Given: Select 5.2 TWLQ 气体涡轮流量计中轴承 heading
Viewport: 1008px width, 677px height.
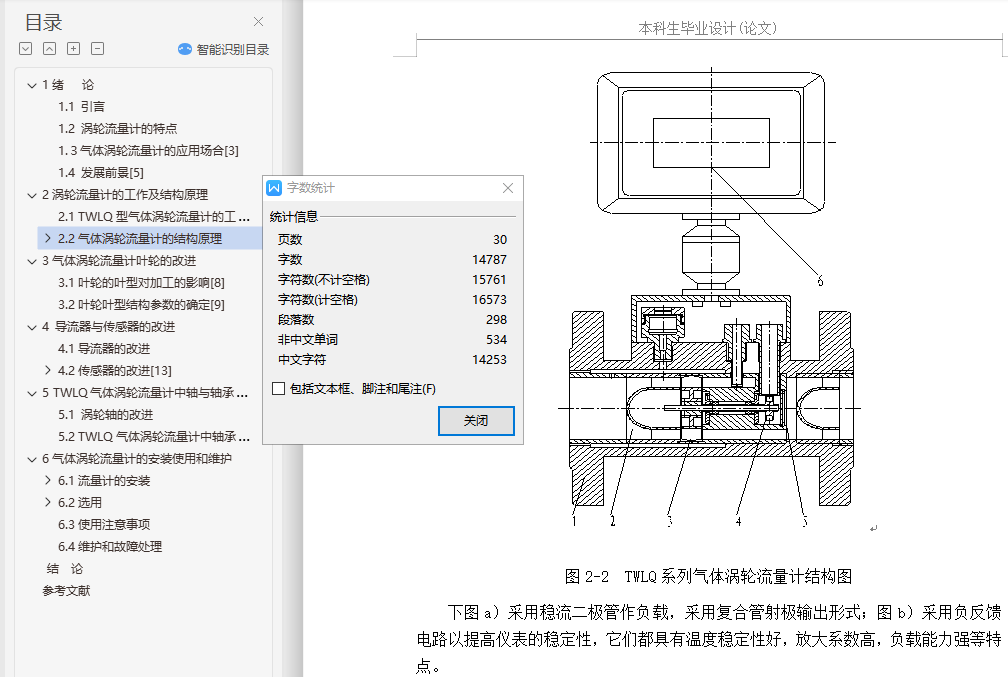Looking at the screenshot, I should 154,437.
